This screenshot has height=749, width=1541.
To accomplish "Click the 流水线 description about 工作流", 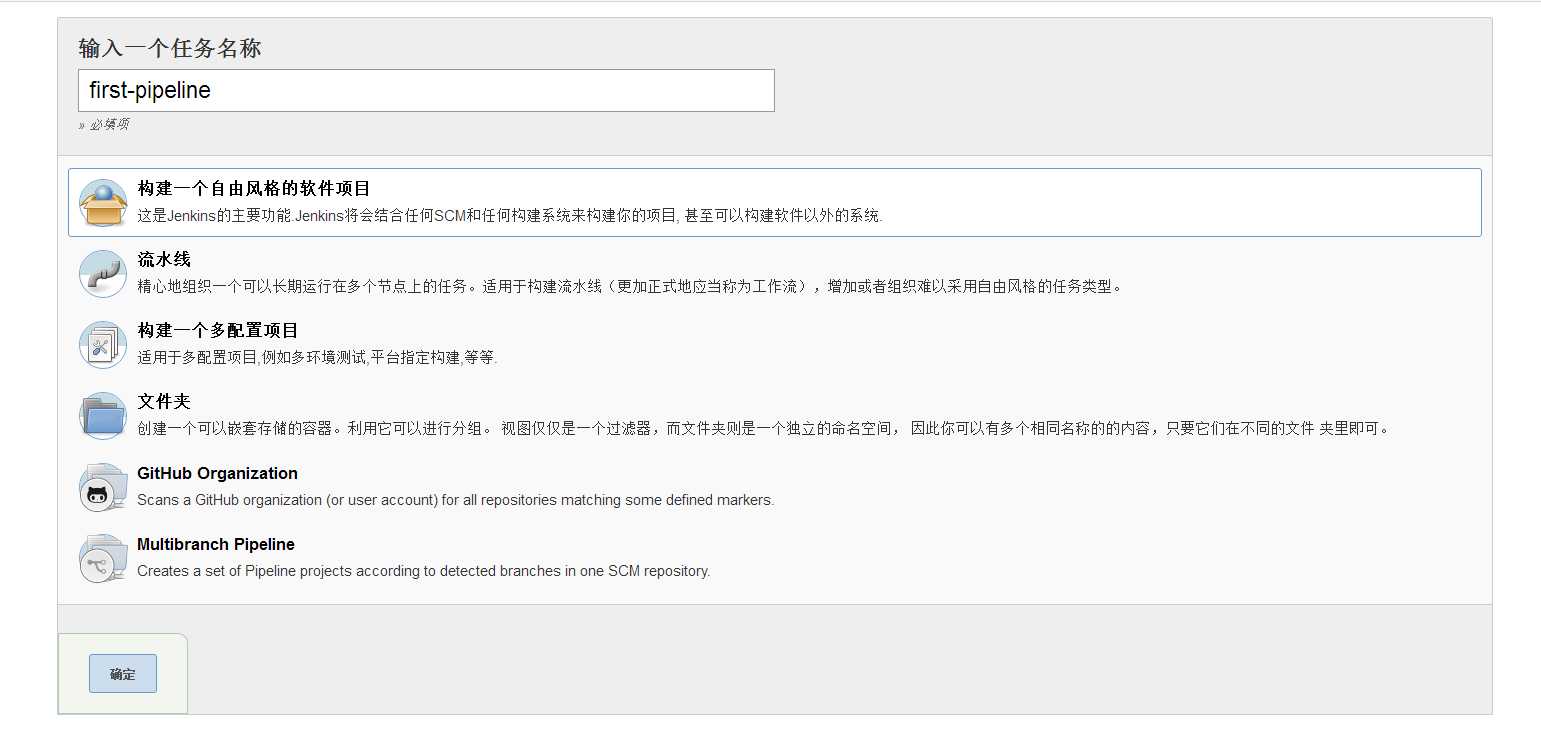I will pyautogui.click(x=630, y=286).
